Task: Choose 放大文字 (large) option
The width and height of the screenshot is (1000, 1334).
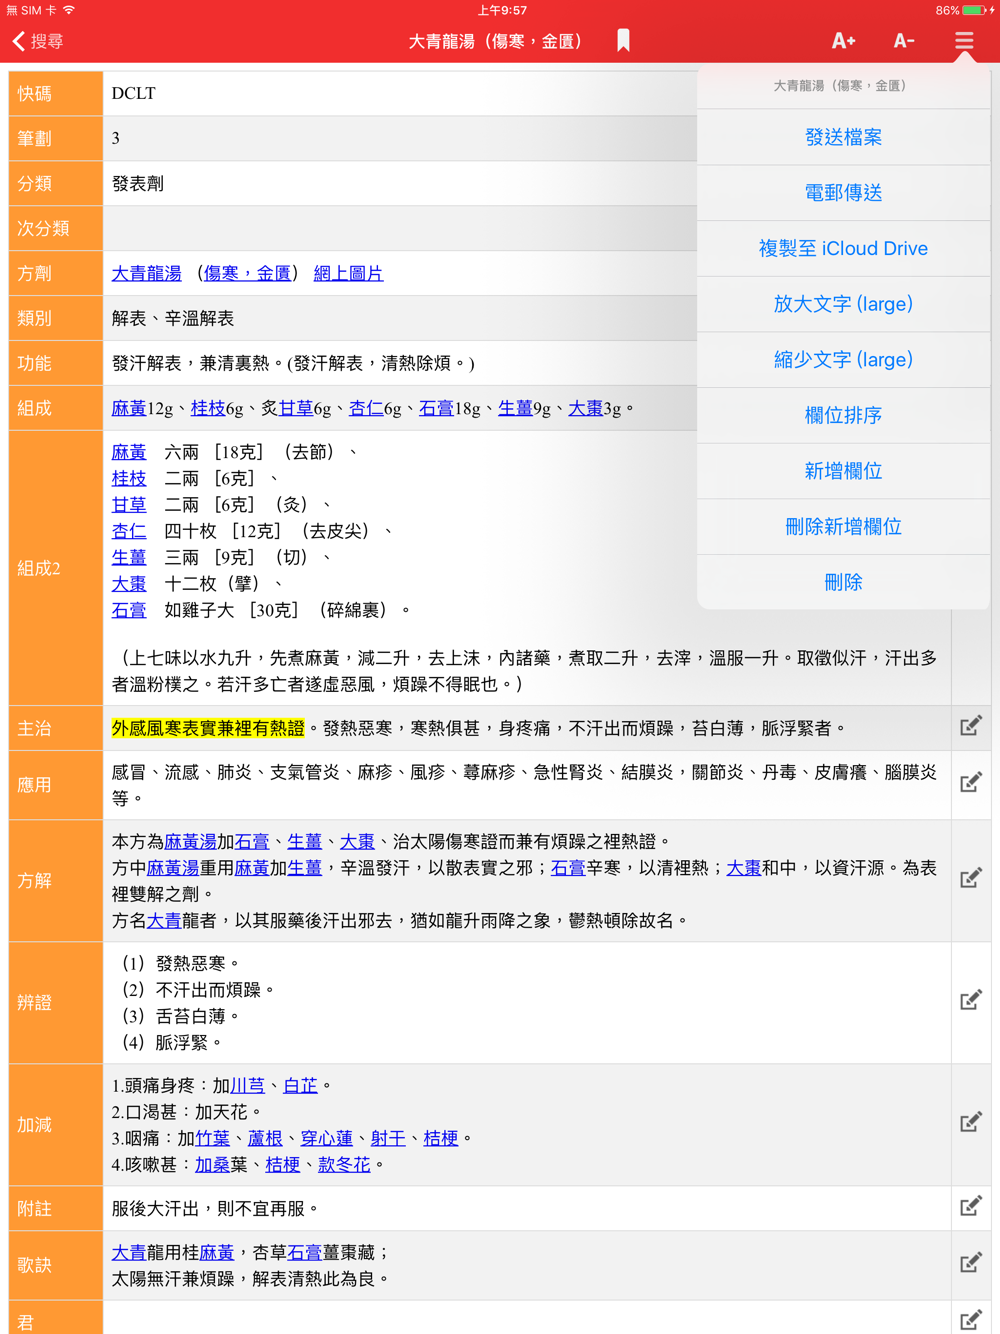Action: tap(843, 304)
